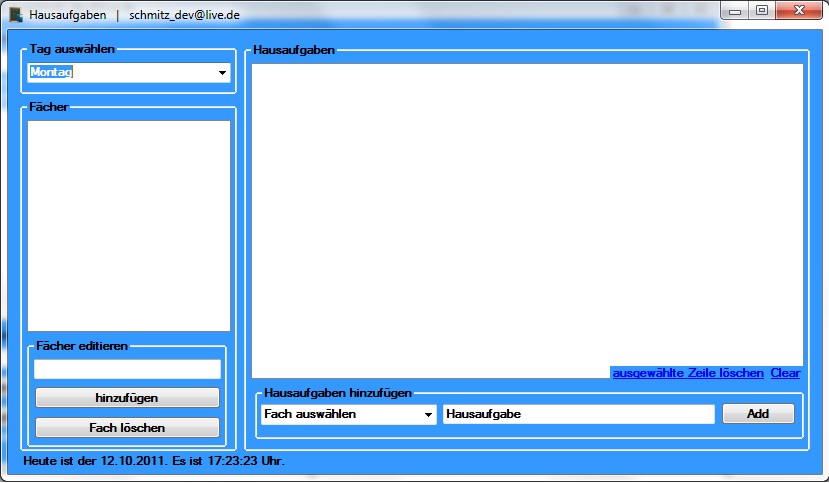Select the highlighted Montag text in day selector
The height and width of the screenshot is (483, 829).
52,72
